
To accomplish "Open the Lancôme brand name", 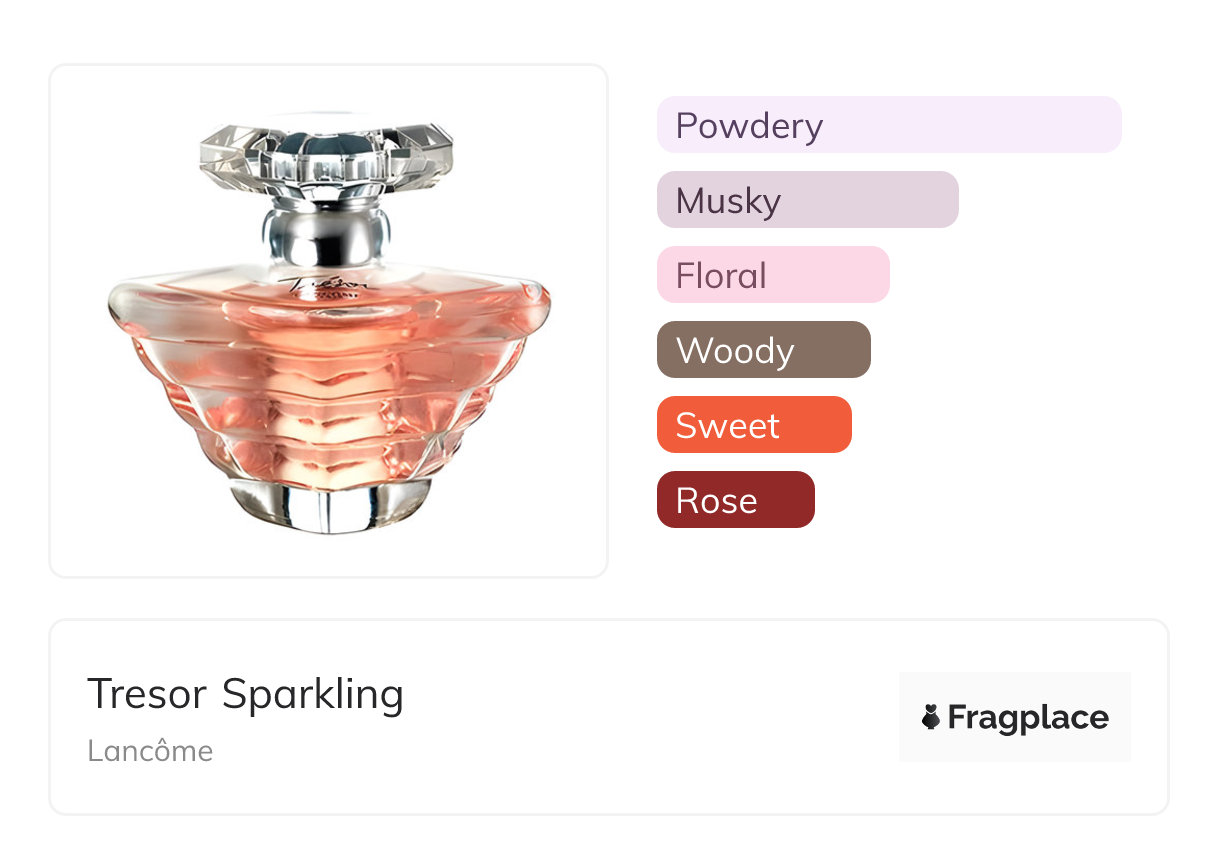I will [150, 750].
